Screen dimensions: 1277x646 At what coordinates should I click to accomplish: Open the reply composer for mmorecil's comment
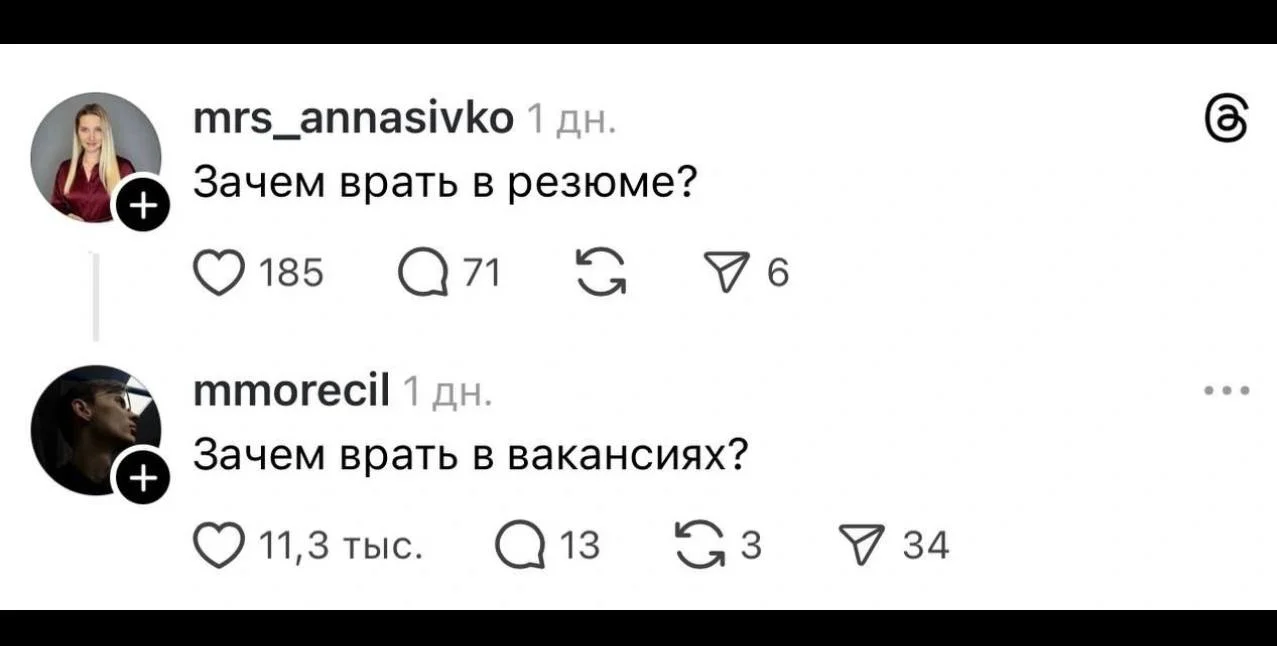pyautogui.click(x=521, y=544)
